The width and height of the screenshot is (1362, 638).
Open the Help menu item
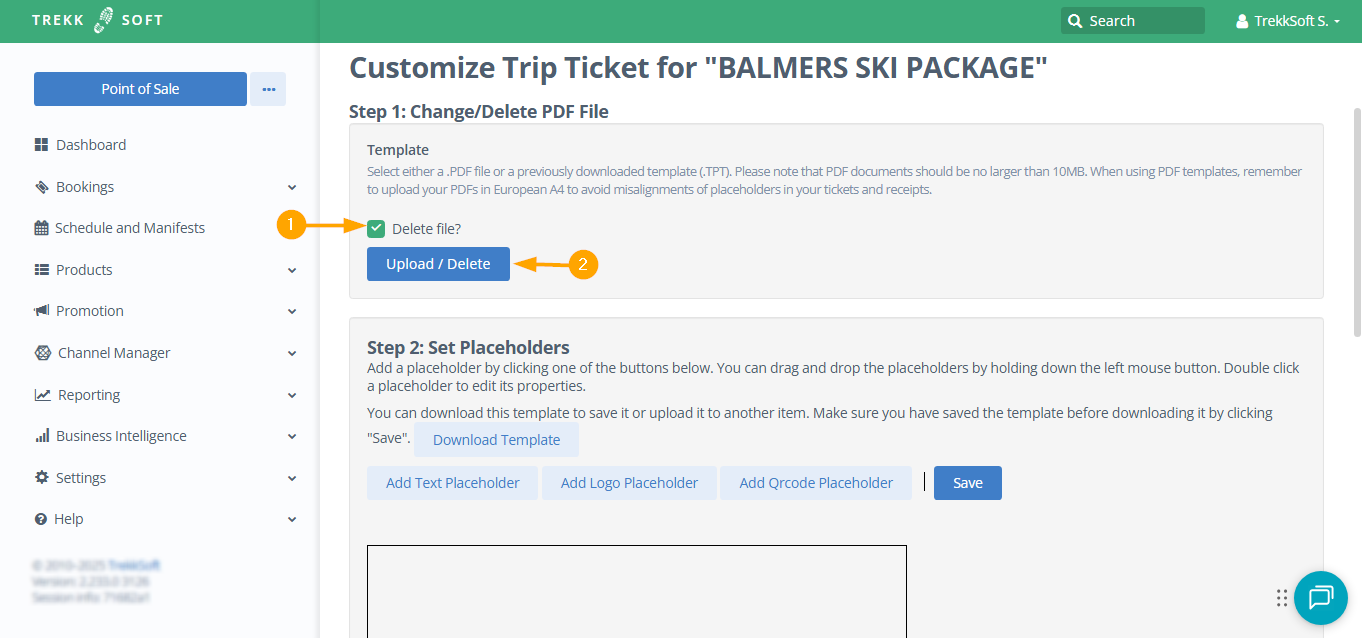coord(70,519)
